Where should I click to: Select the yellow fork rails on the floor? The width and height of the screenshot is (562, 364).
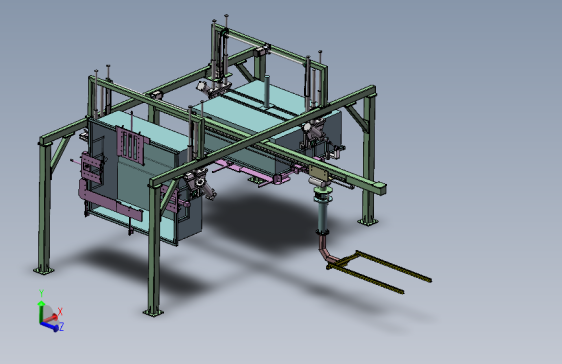coord(379,272)
